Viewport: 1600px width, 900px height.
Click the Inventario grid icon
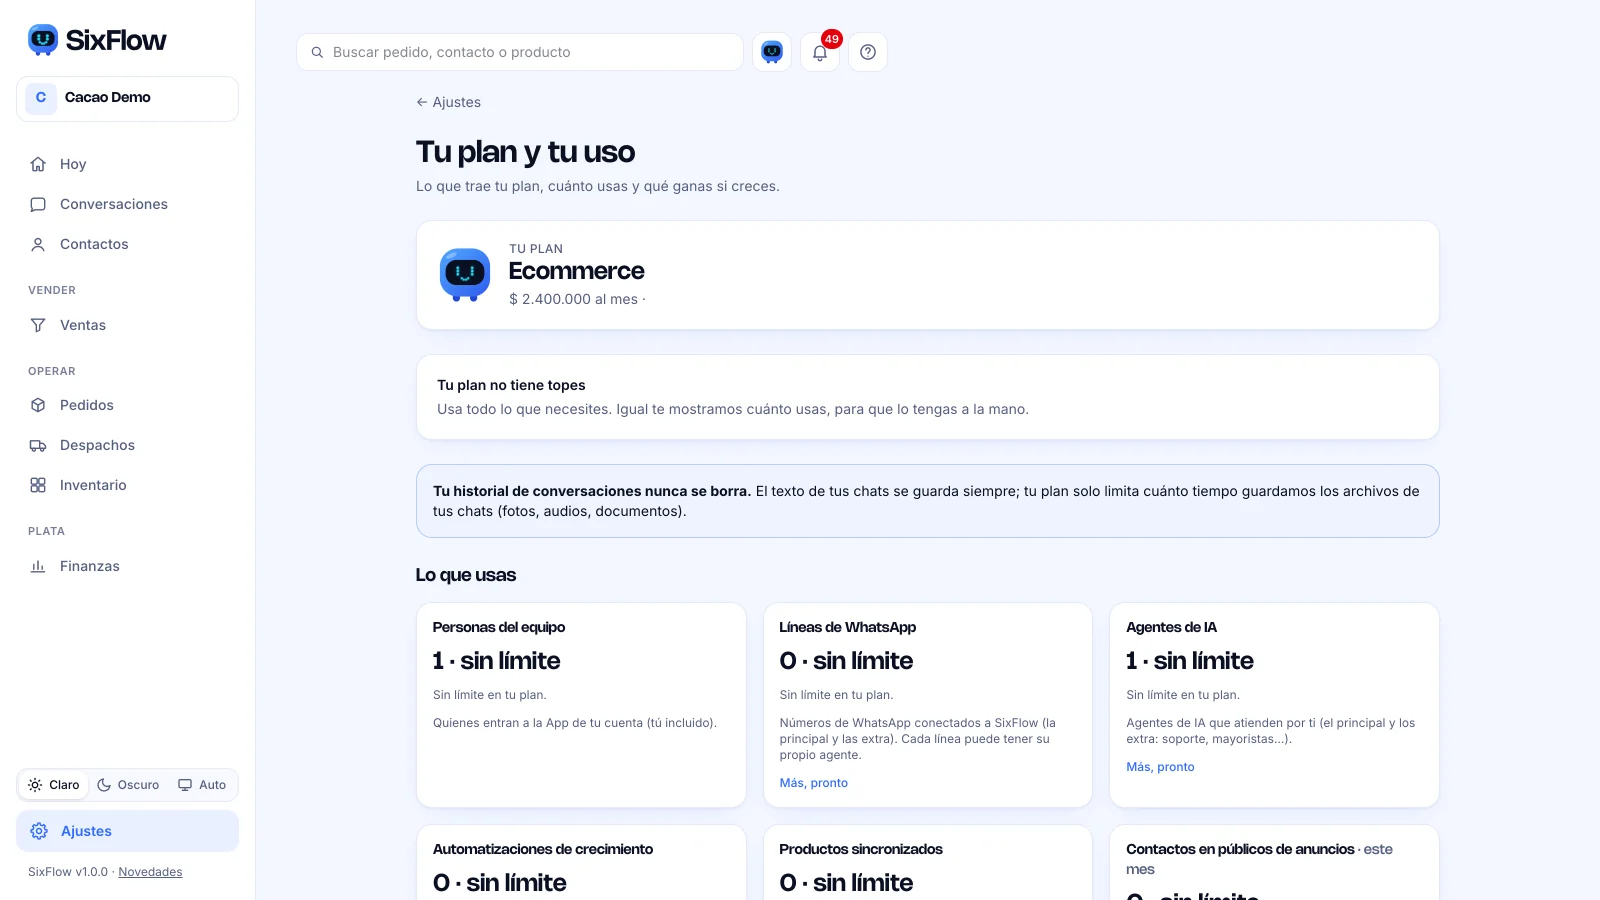[38, 485]
